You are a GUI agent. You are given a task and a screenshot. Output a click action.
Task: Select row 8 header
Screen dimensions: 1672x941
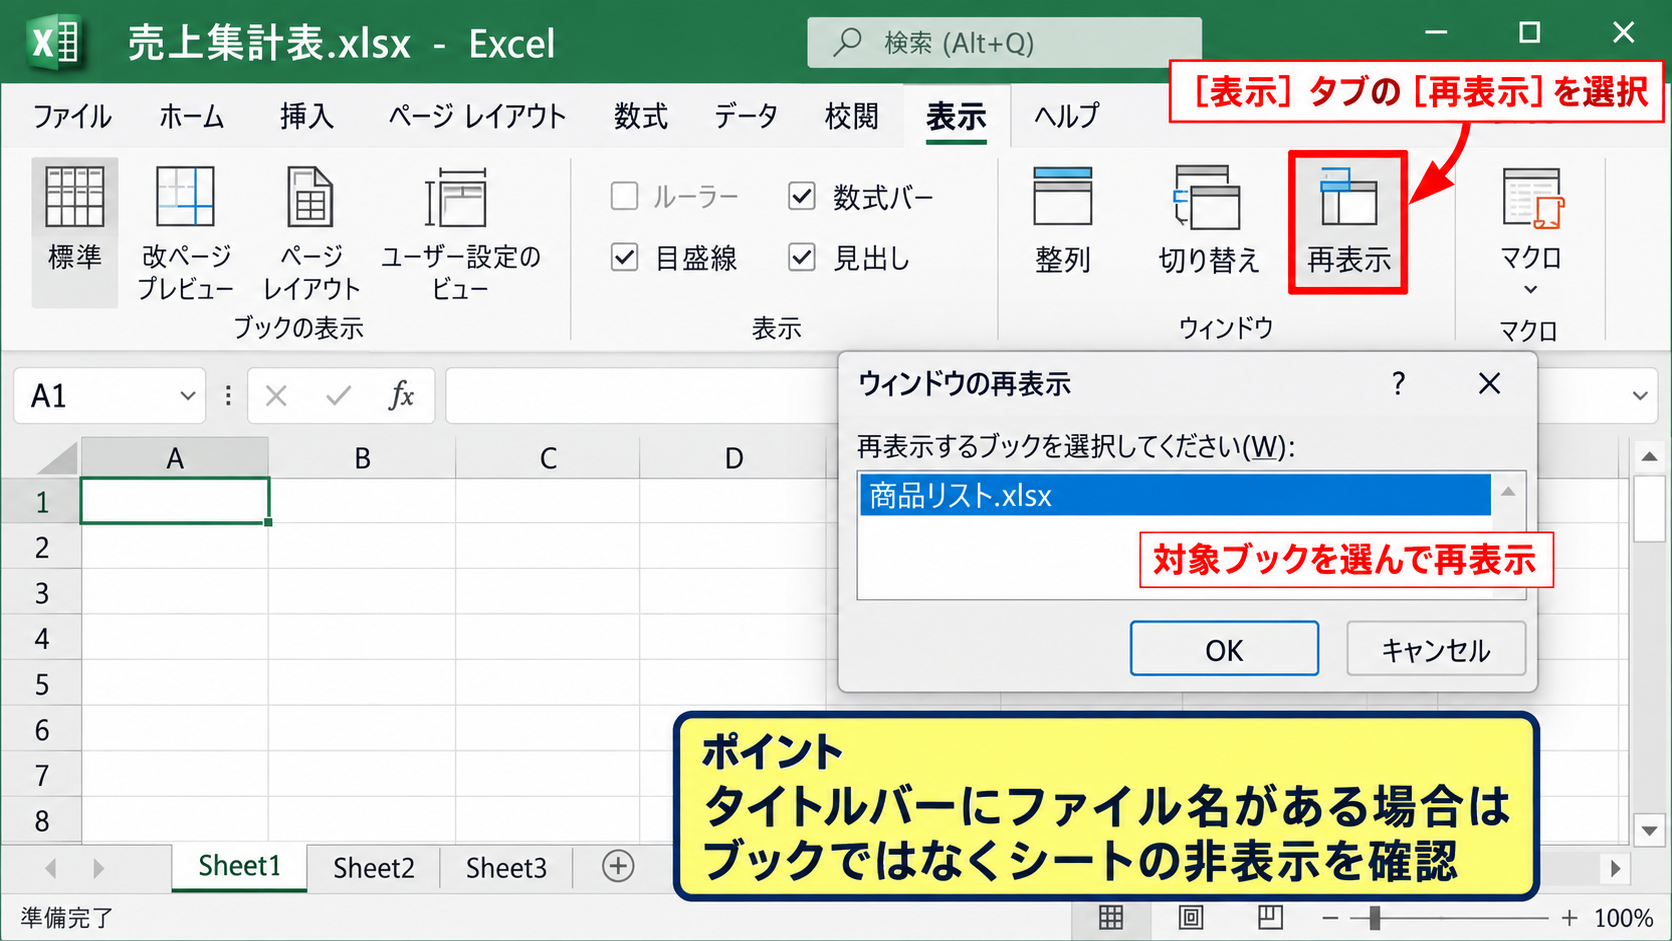coord(41,821)
